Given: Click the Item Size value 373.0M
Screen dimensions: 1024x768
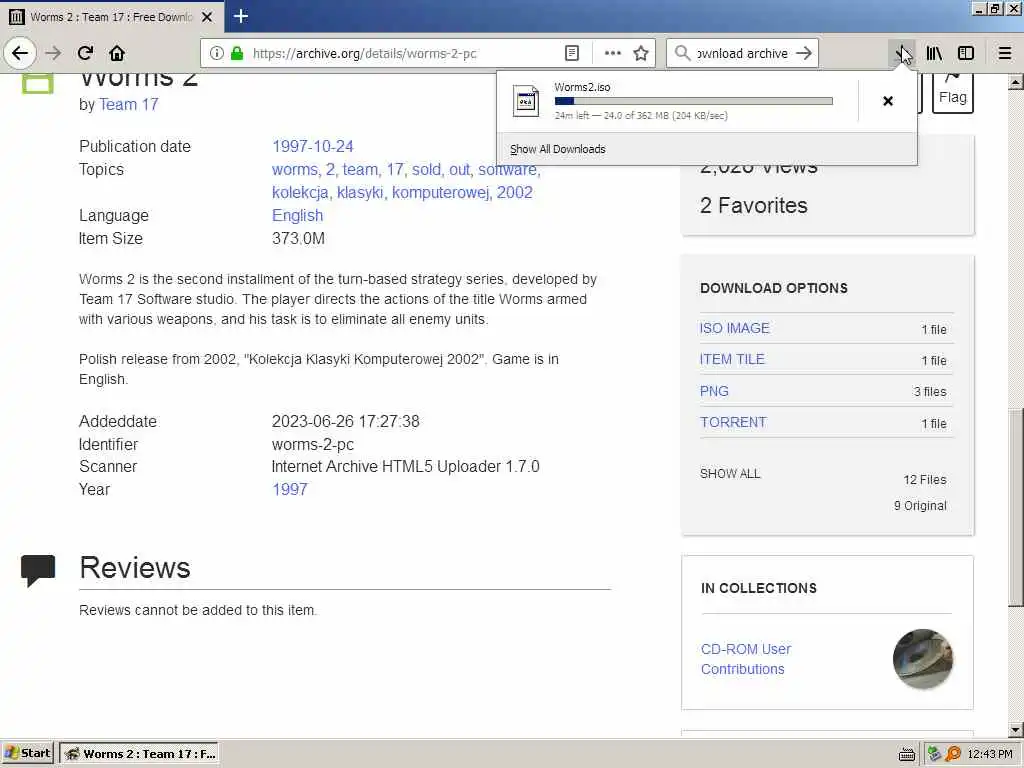Looking at the screenshot, I should tap(298, 238).
